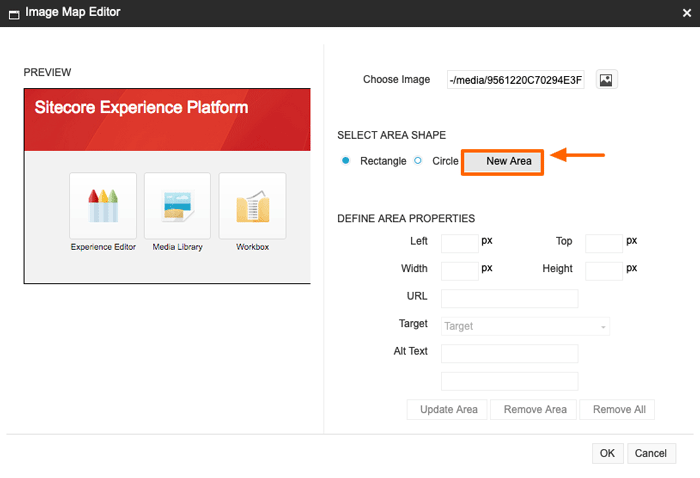Close the Image Map Editor dialog
The height and width of the screenshot is (478, 700).
(x=684, y=14)
